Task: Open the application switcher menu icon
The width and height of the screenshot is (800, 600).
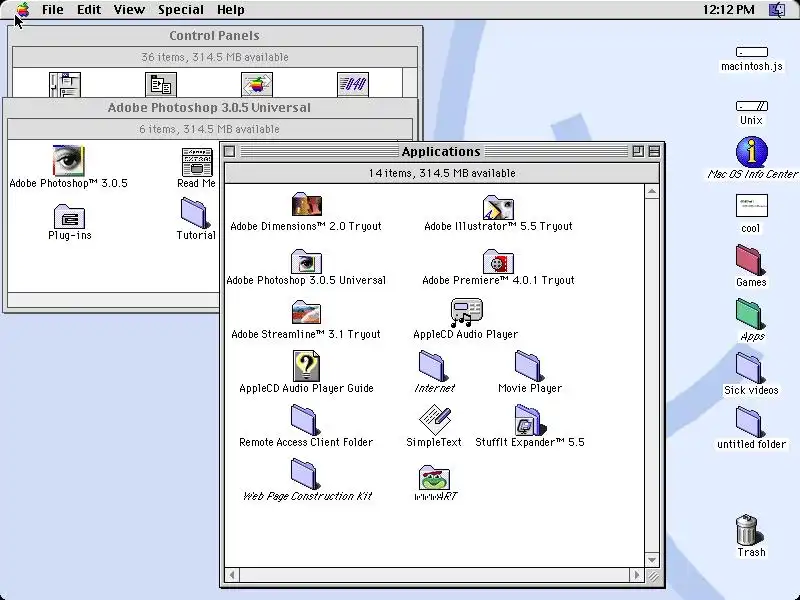Action: coord(777,9)
